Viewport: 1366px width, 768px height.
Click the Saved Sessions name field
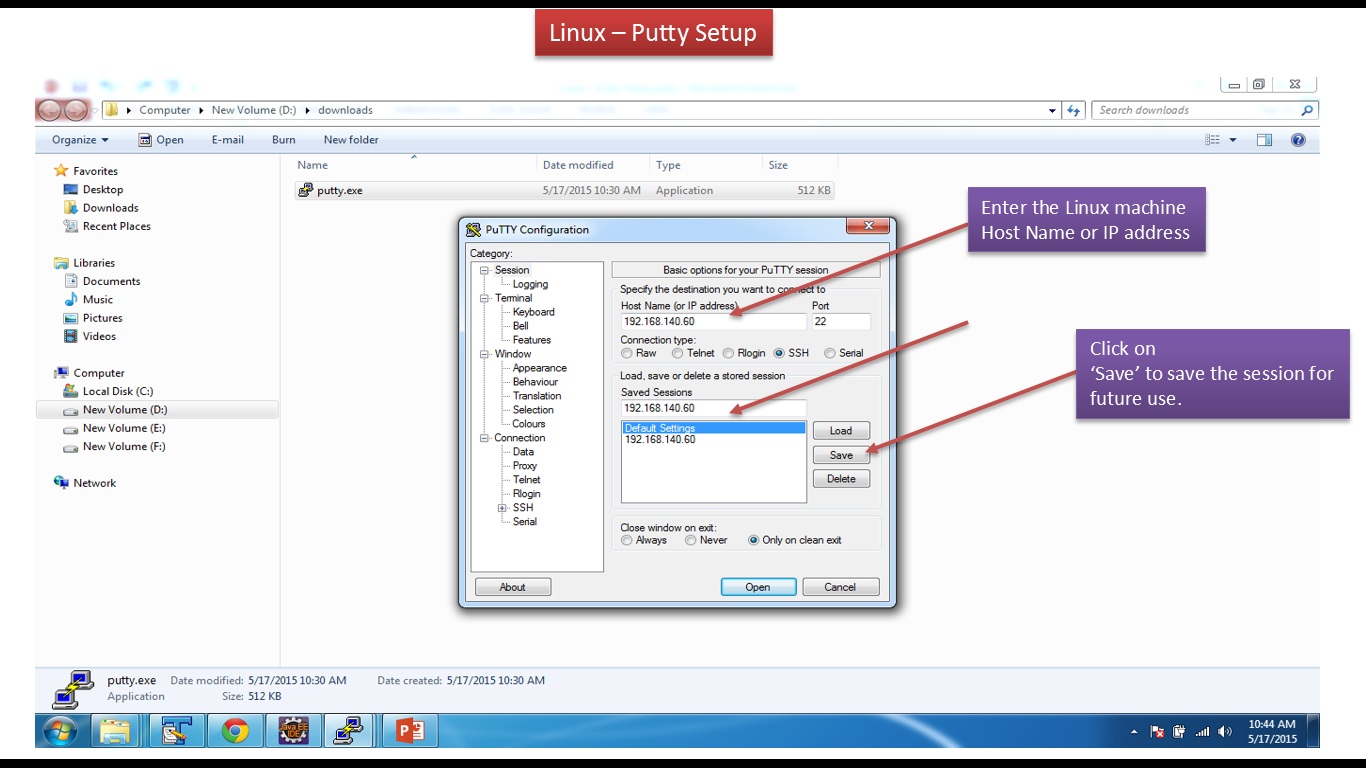click(713, 408)
